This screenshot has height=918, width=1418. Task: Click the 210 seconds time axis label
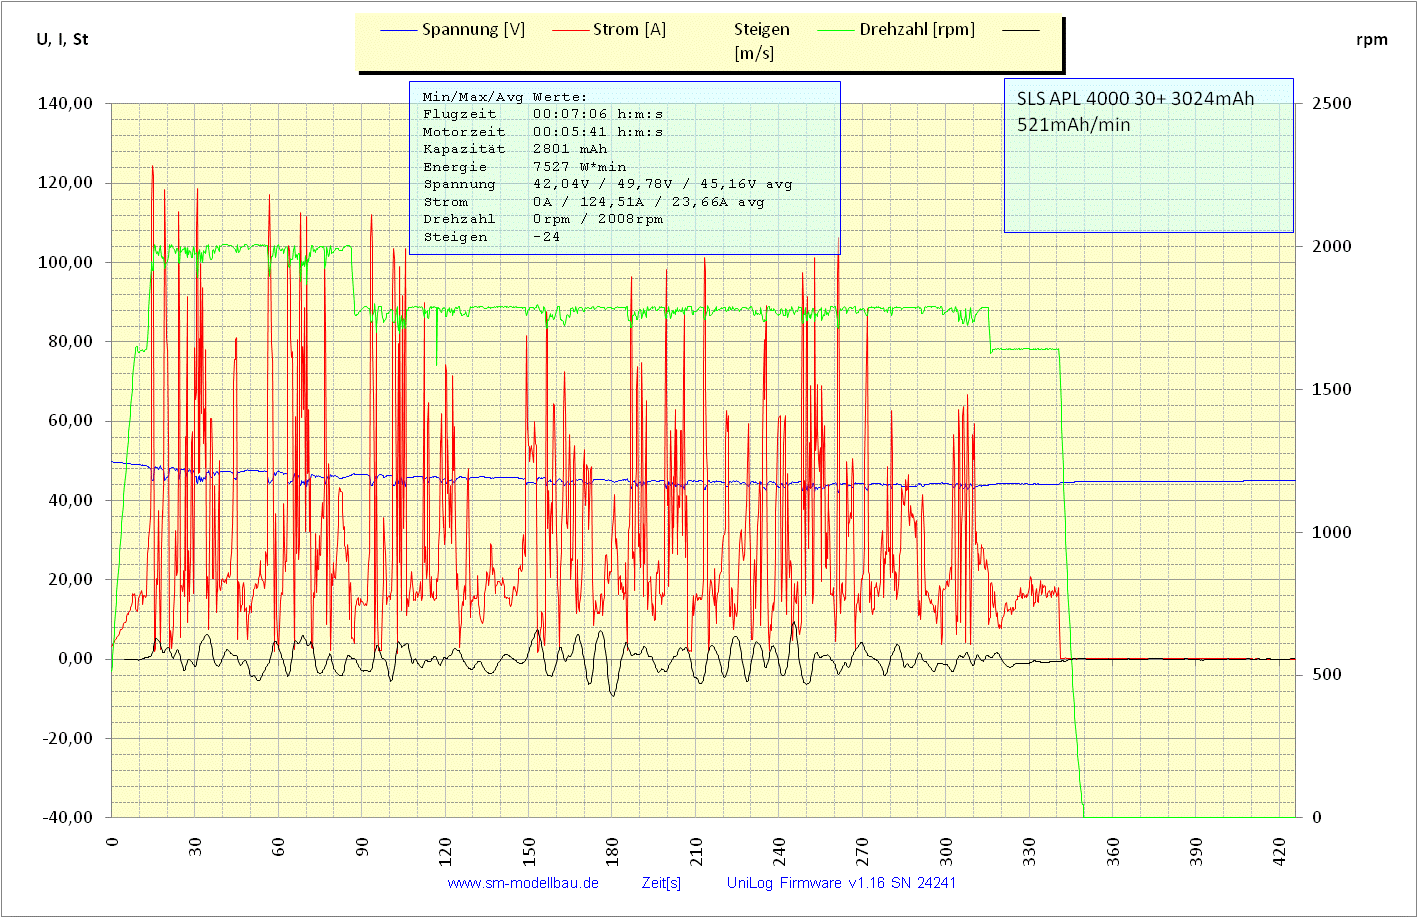click(x=697, y=852)
